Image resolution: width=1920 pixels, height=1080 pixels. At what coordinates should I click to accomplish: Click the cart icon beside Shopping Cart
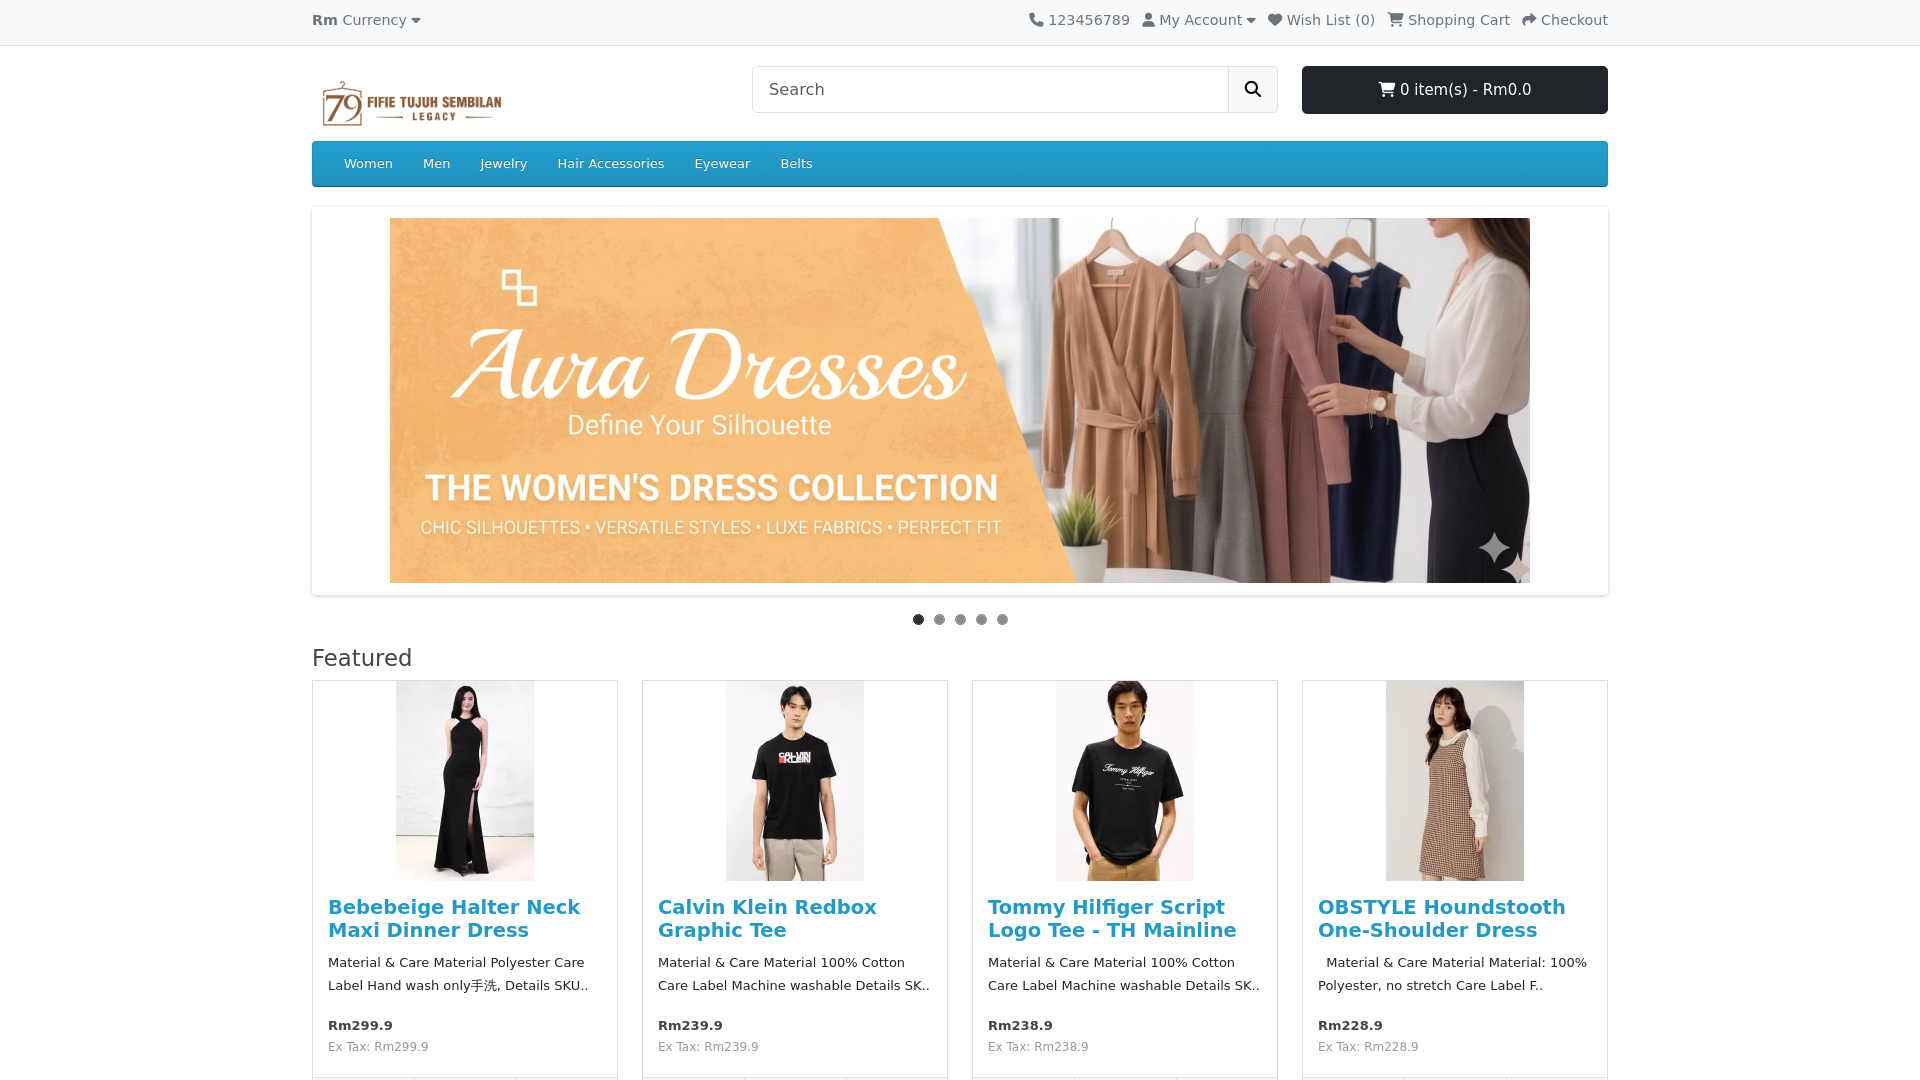pyautogui.click(x=1395, y=20)
